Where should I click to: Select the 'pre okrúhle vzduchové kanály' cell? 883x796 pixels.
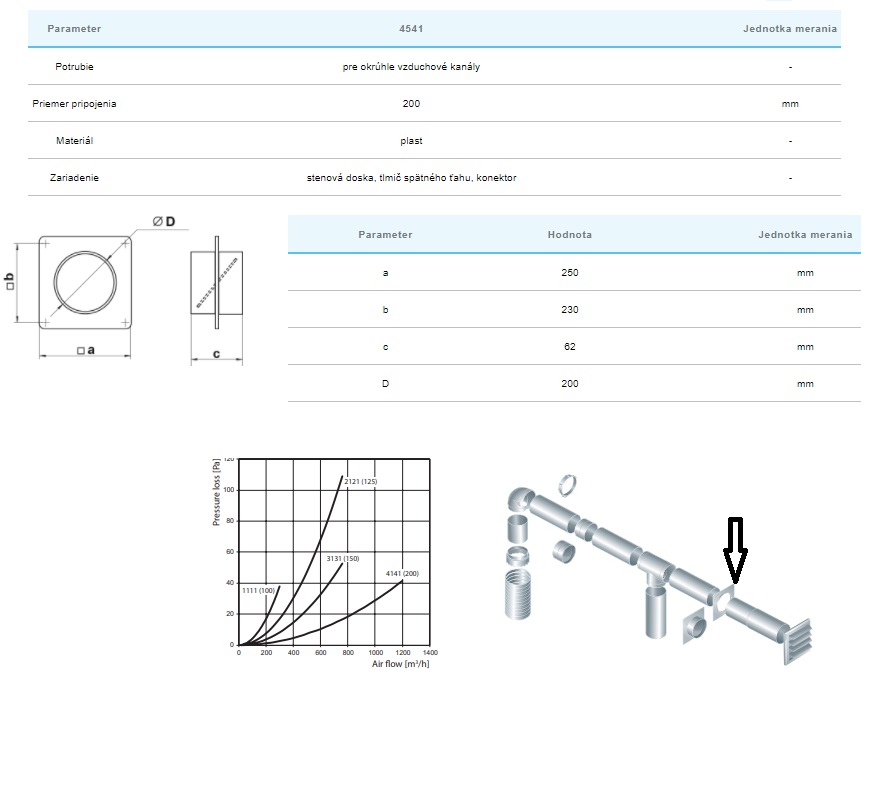tap(411, 67)
